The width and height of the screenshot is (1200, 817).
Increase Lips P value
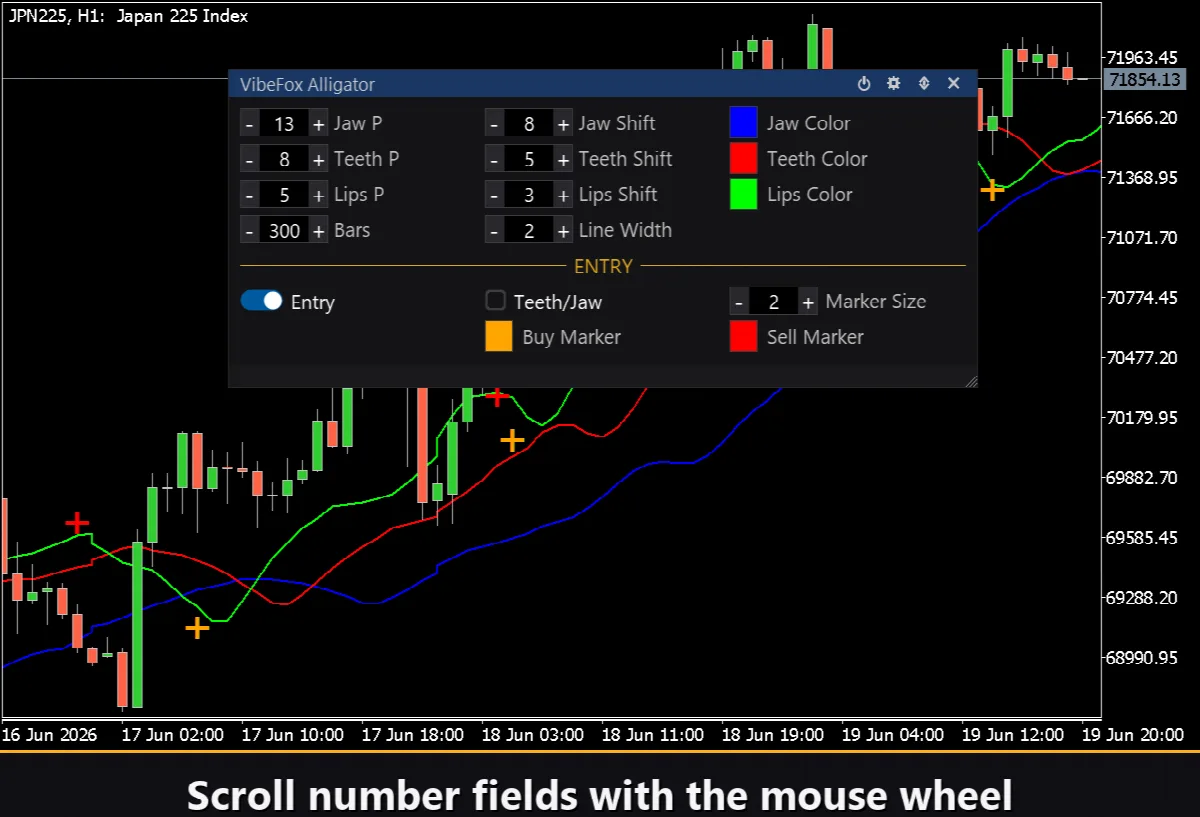click(x=318, y=195)
